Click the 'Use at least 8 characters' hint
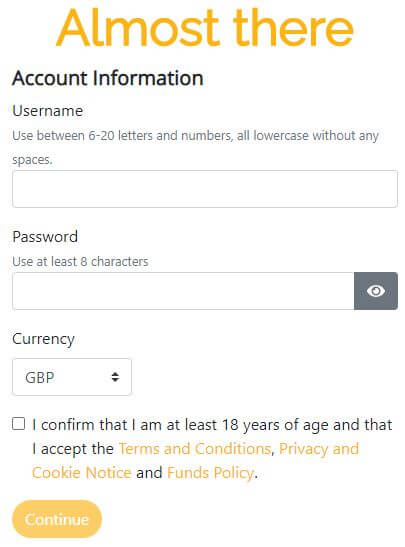 80,261
